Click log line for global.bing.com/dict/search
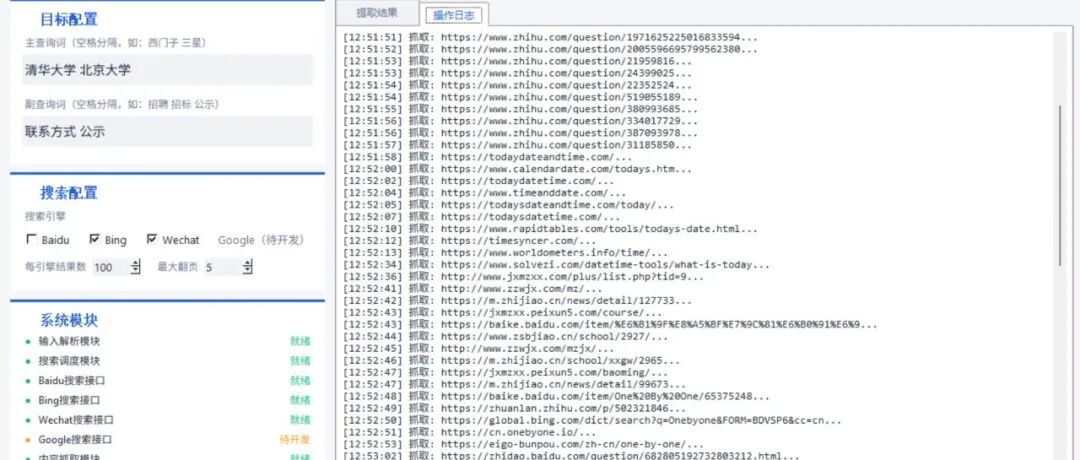The height and width of the screenshot is (460, 1080). point(592,420)
